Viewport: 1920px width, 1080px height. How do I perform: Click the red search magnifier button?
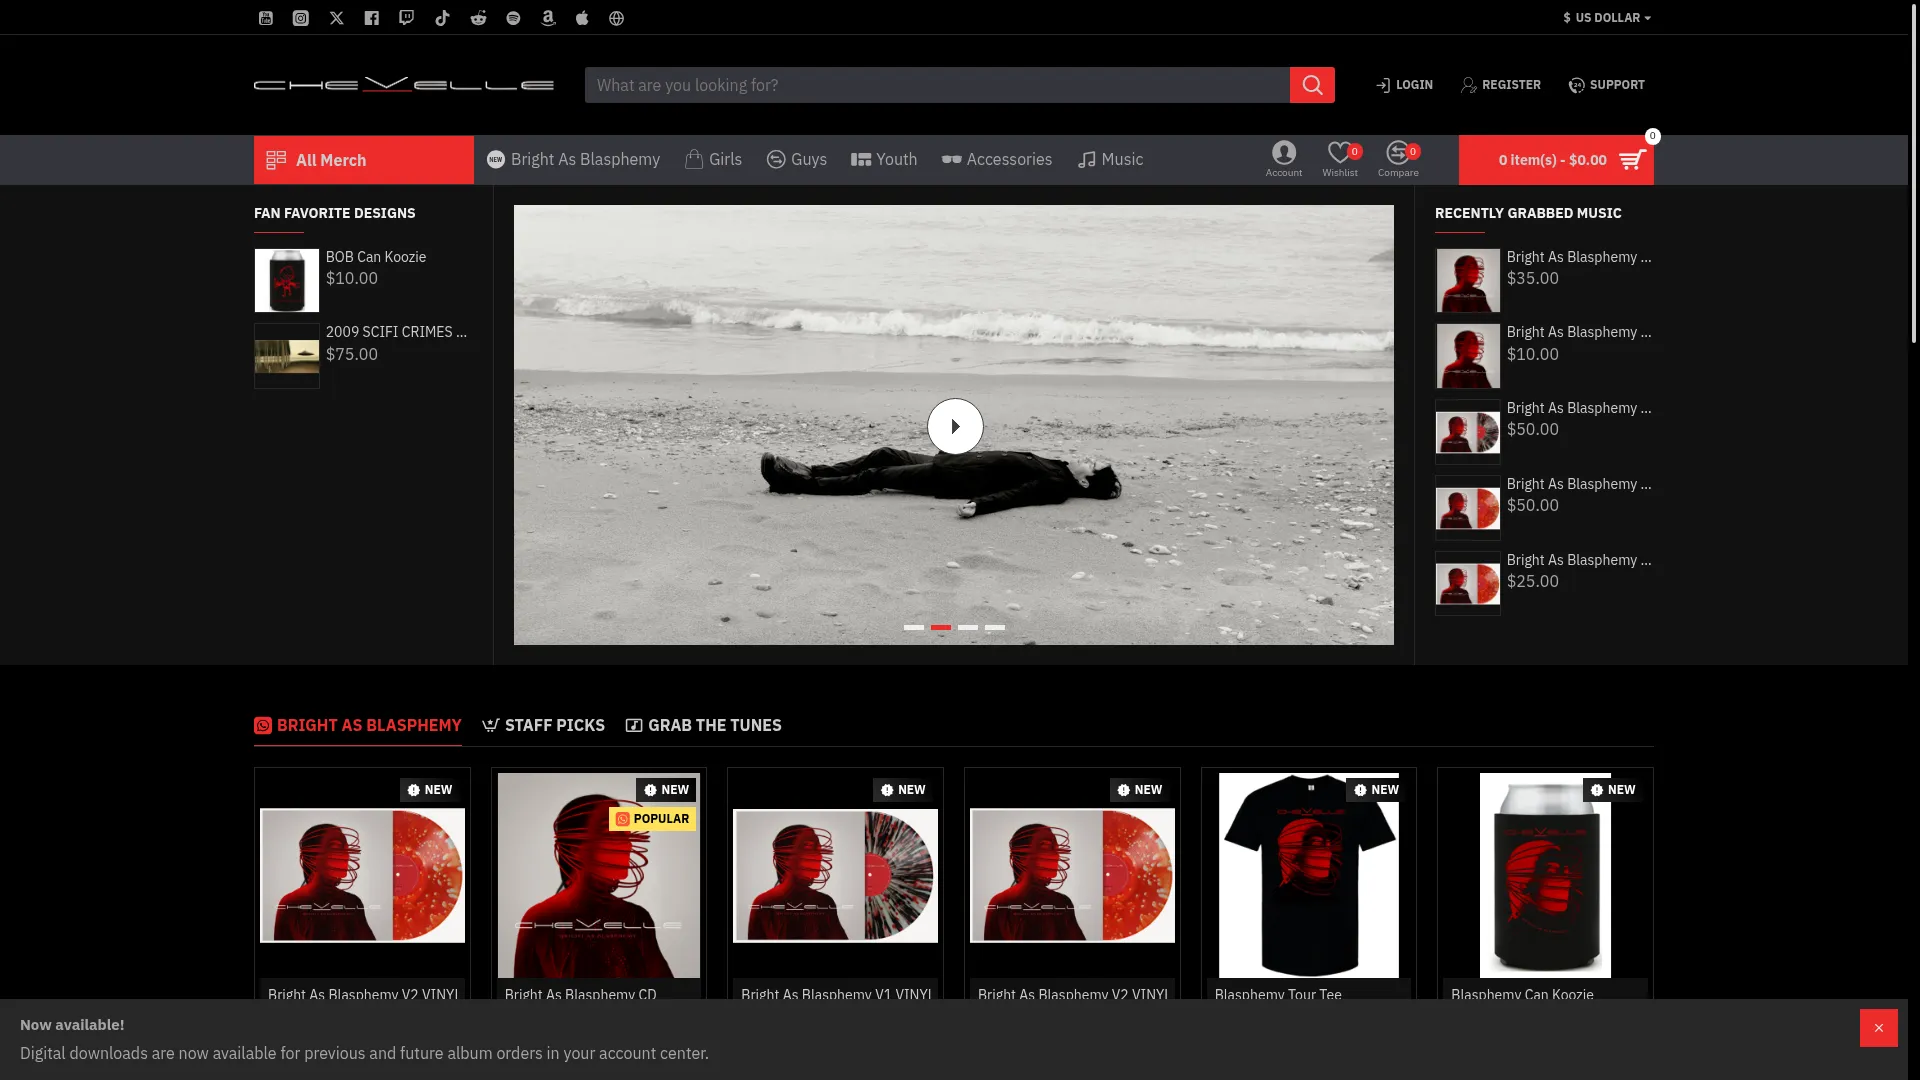(1312, 85)
